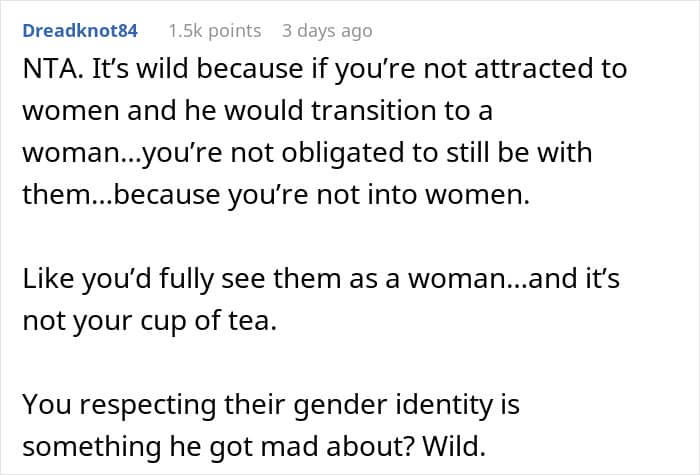Click the line "women and he would transition to a"

tap(256, 111)
